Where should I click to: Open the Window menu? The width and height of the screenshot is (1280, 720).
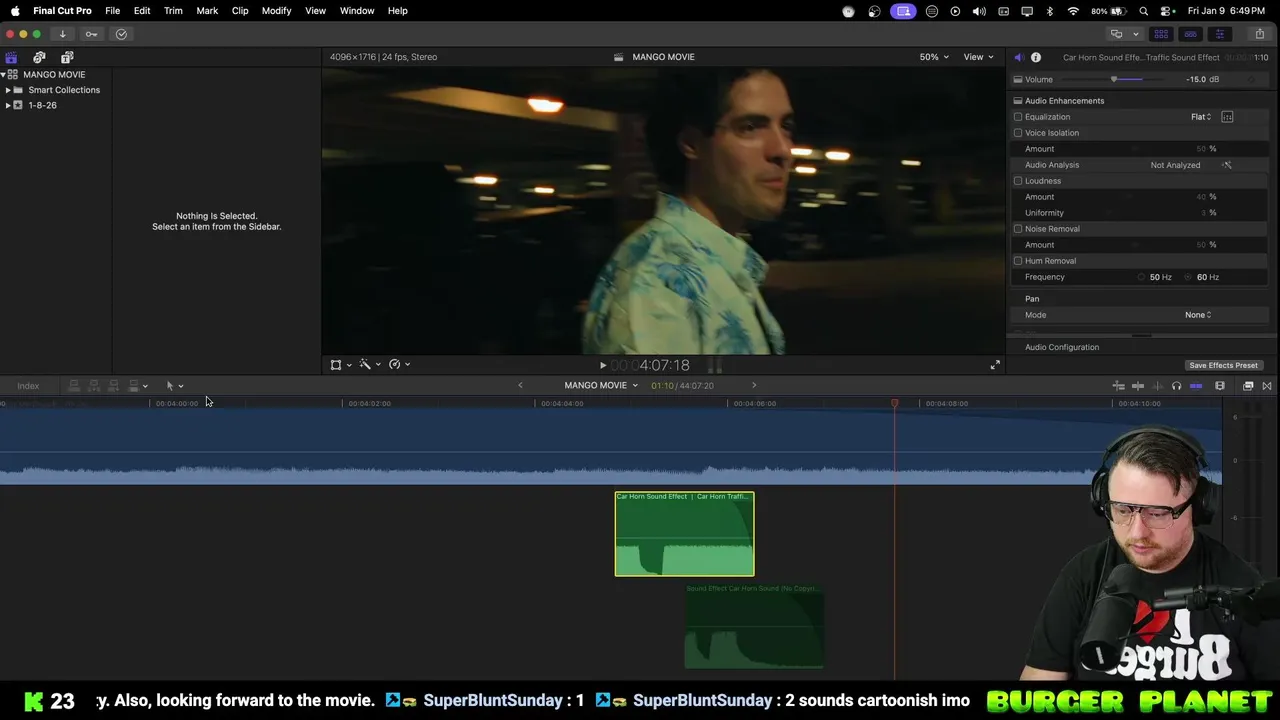357,11
